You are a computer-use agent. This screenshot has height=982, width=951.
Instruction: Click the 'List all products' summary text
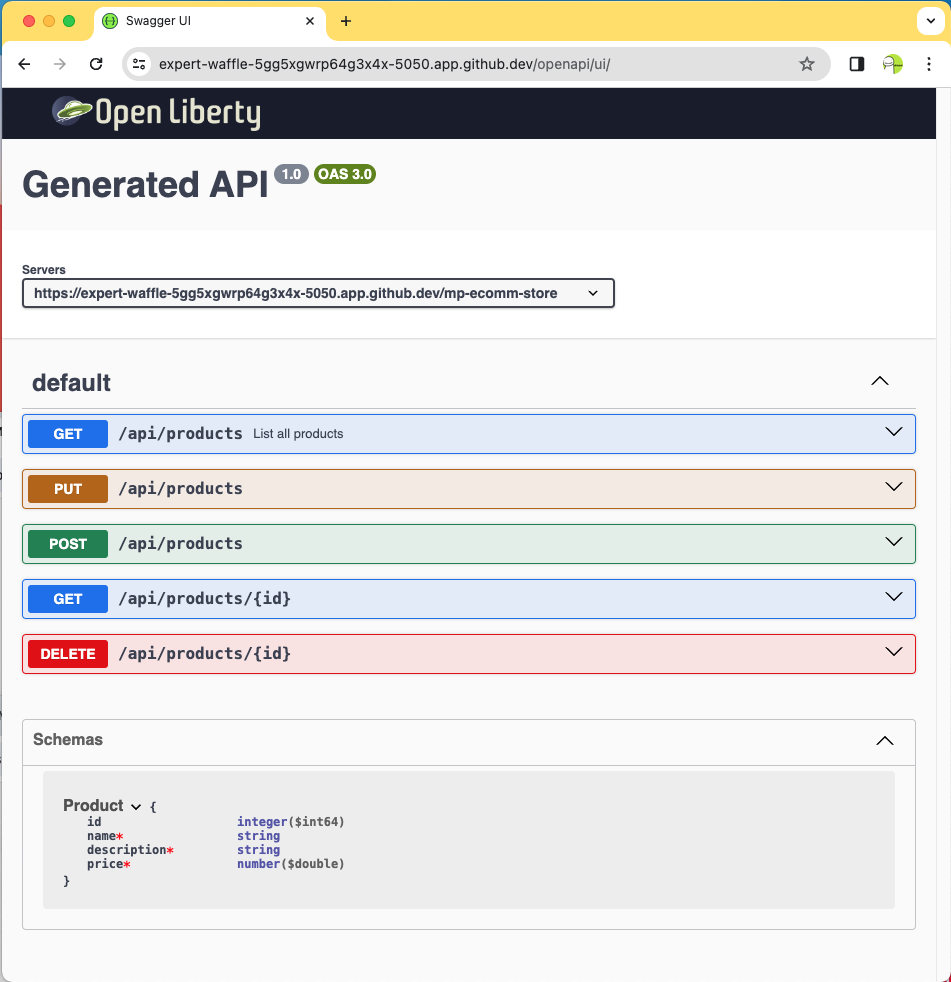click(298, 434)
